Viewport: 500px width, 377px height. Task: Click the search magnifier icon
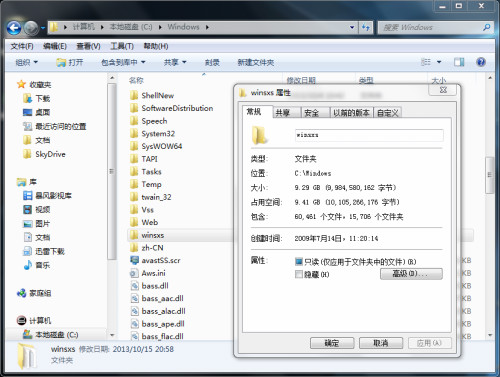[486, 27]
